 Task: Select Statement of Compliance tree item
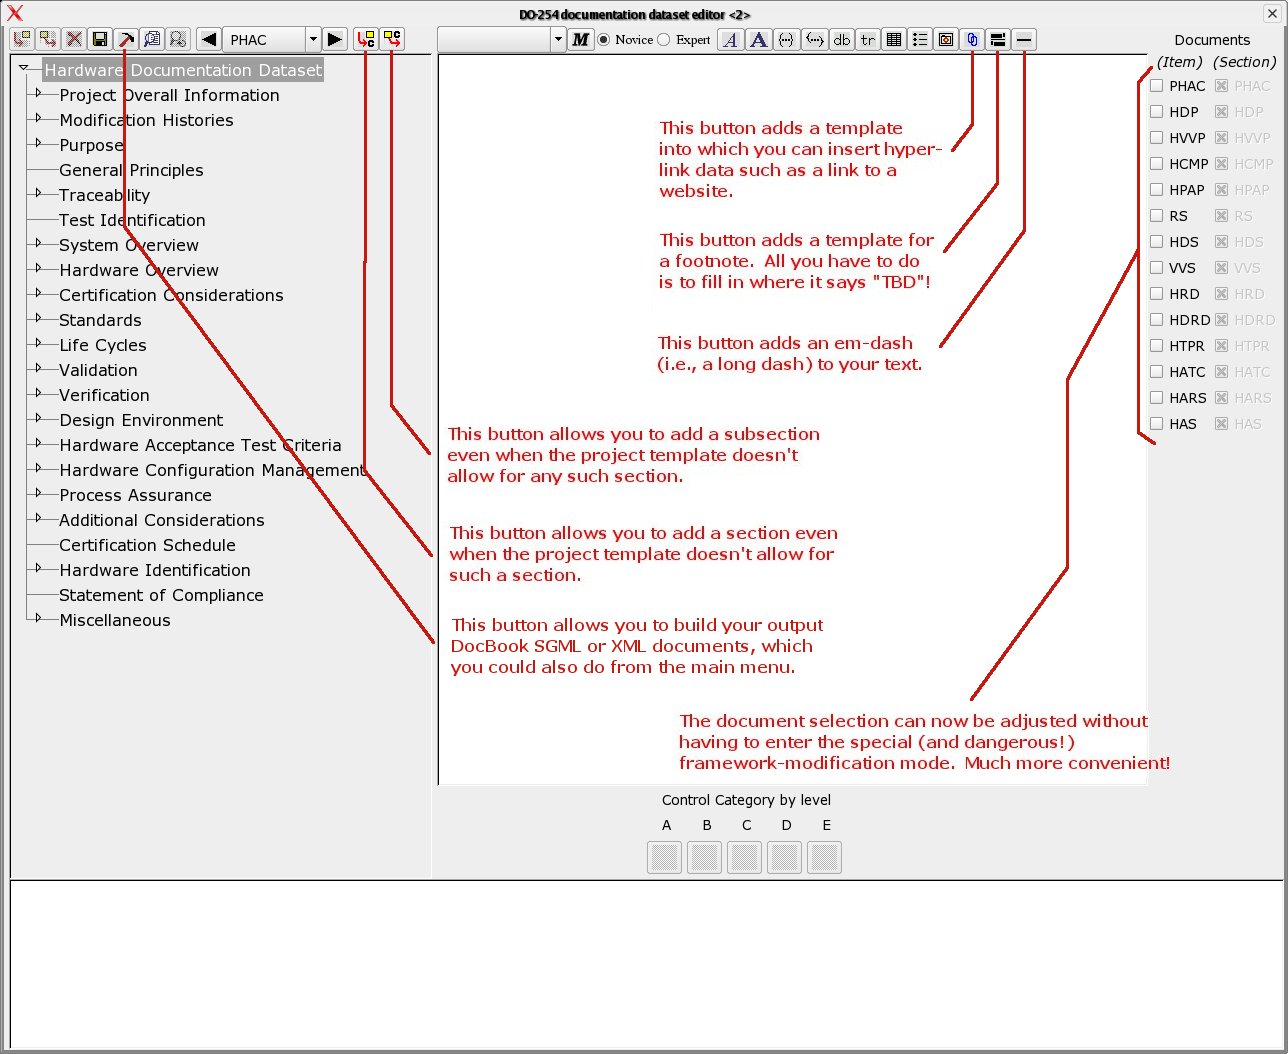161,595
